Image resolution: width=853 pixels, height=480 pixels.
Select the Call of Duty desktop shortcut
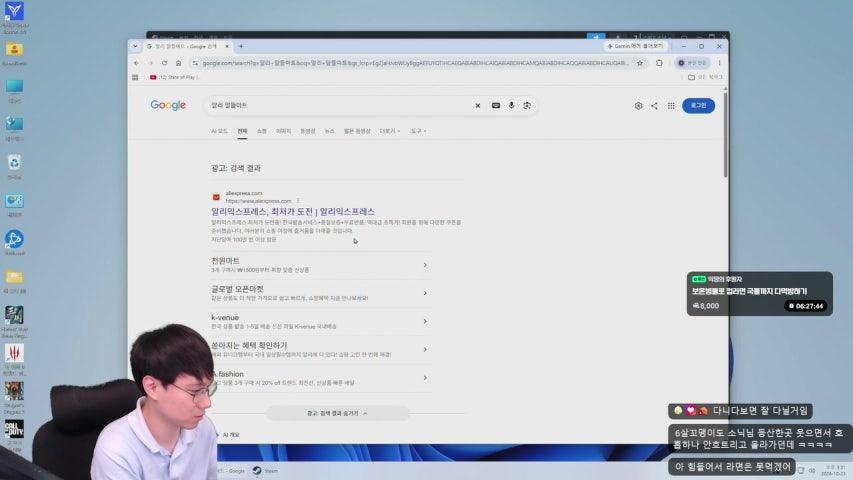[x=14, y=435]
